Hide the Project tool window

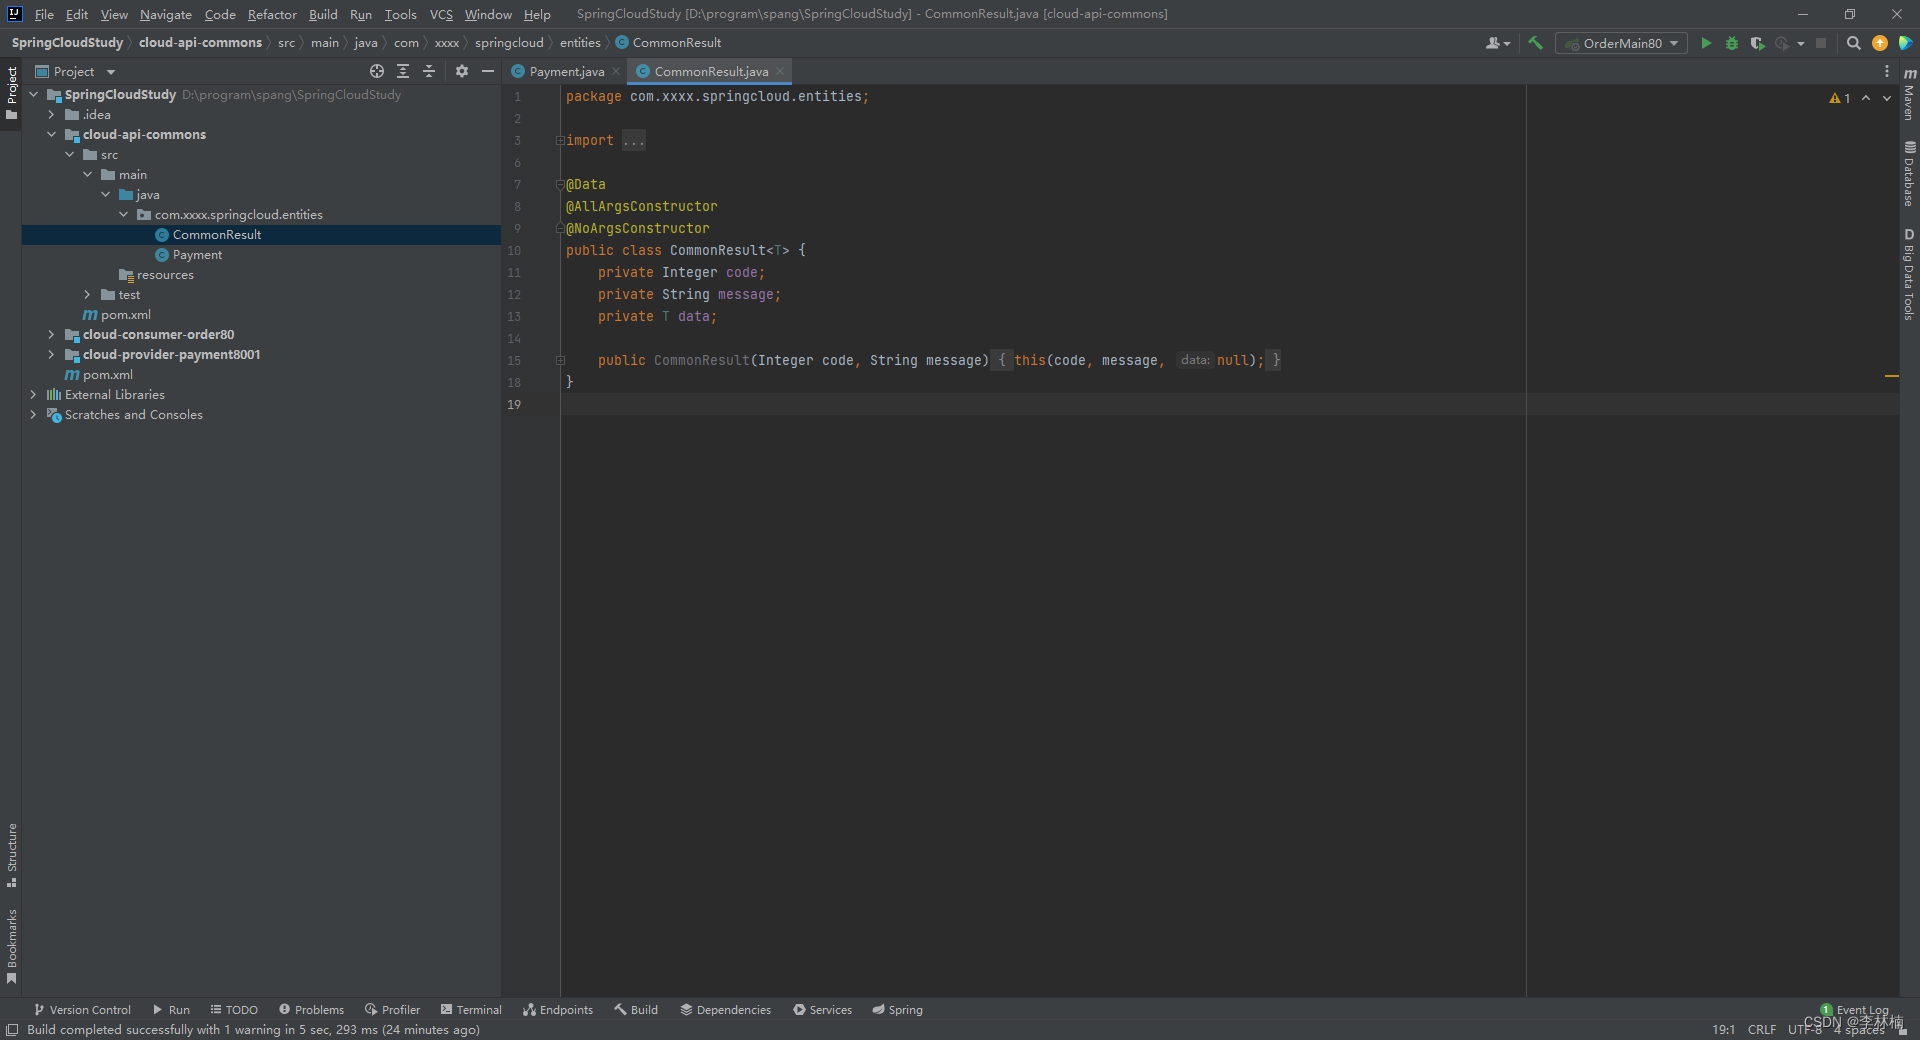click(x=488, y=71)
